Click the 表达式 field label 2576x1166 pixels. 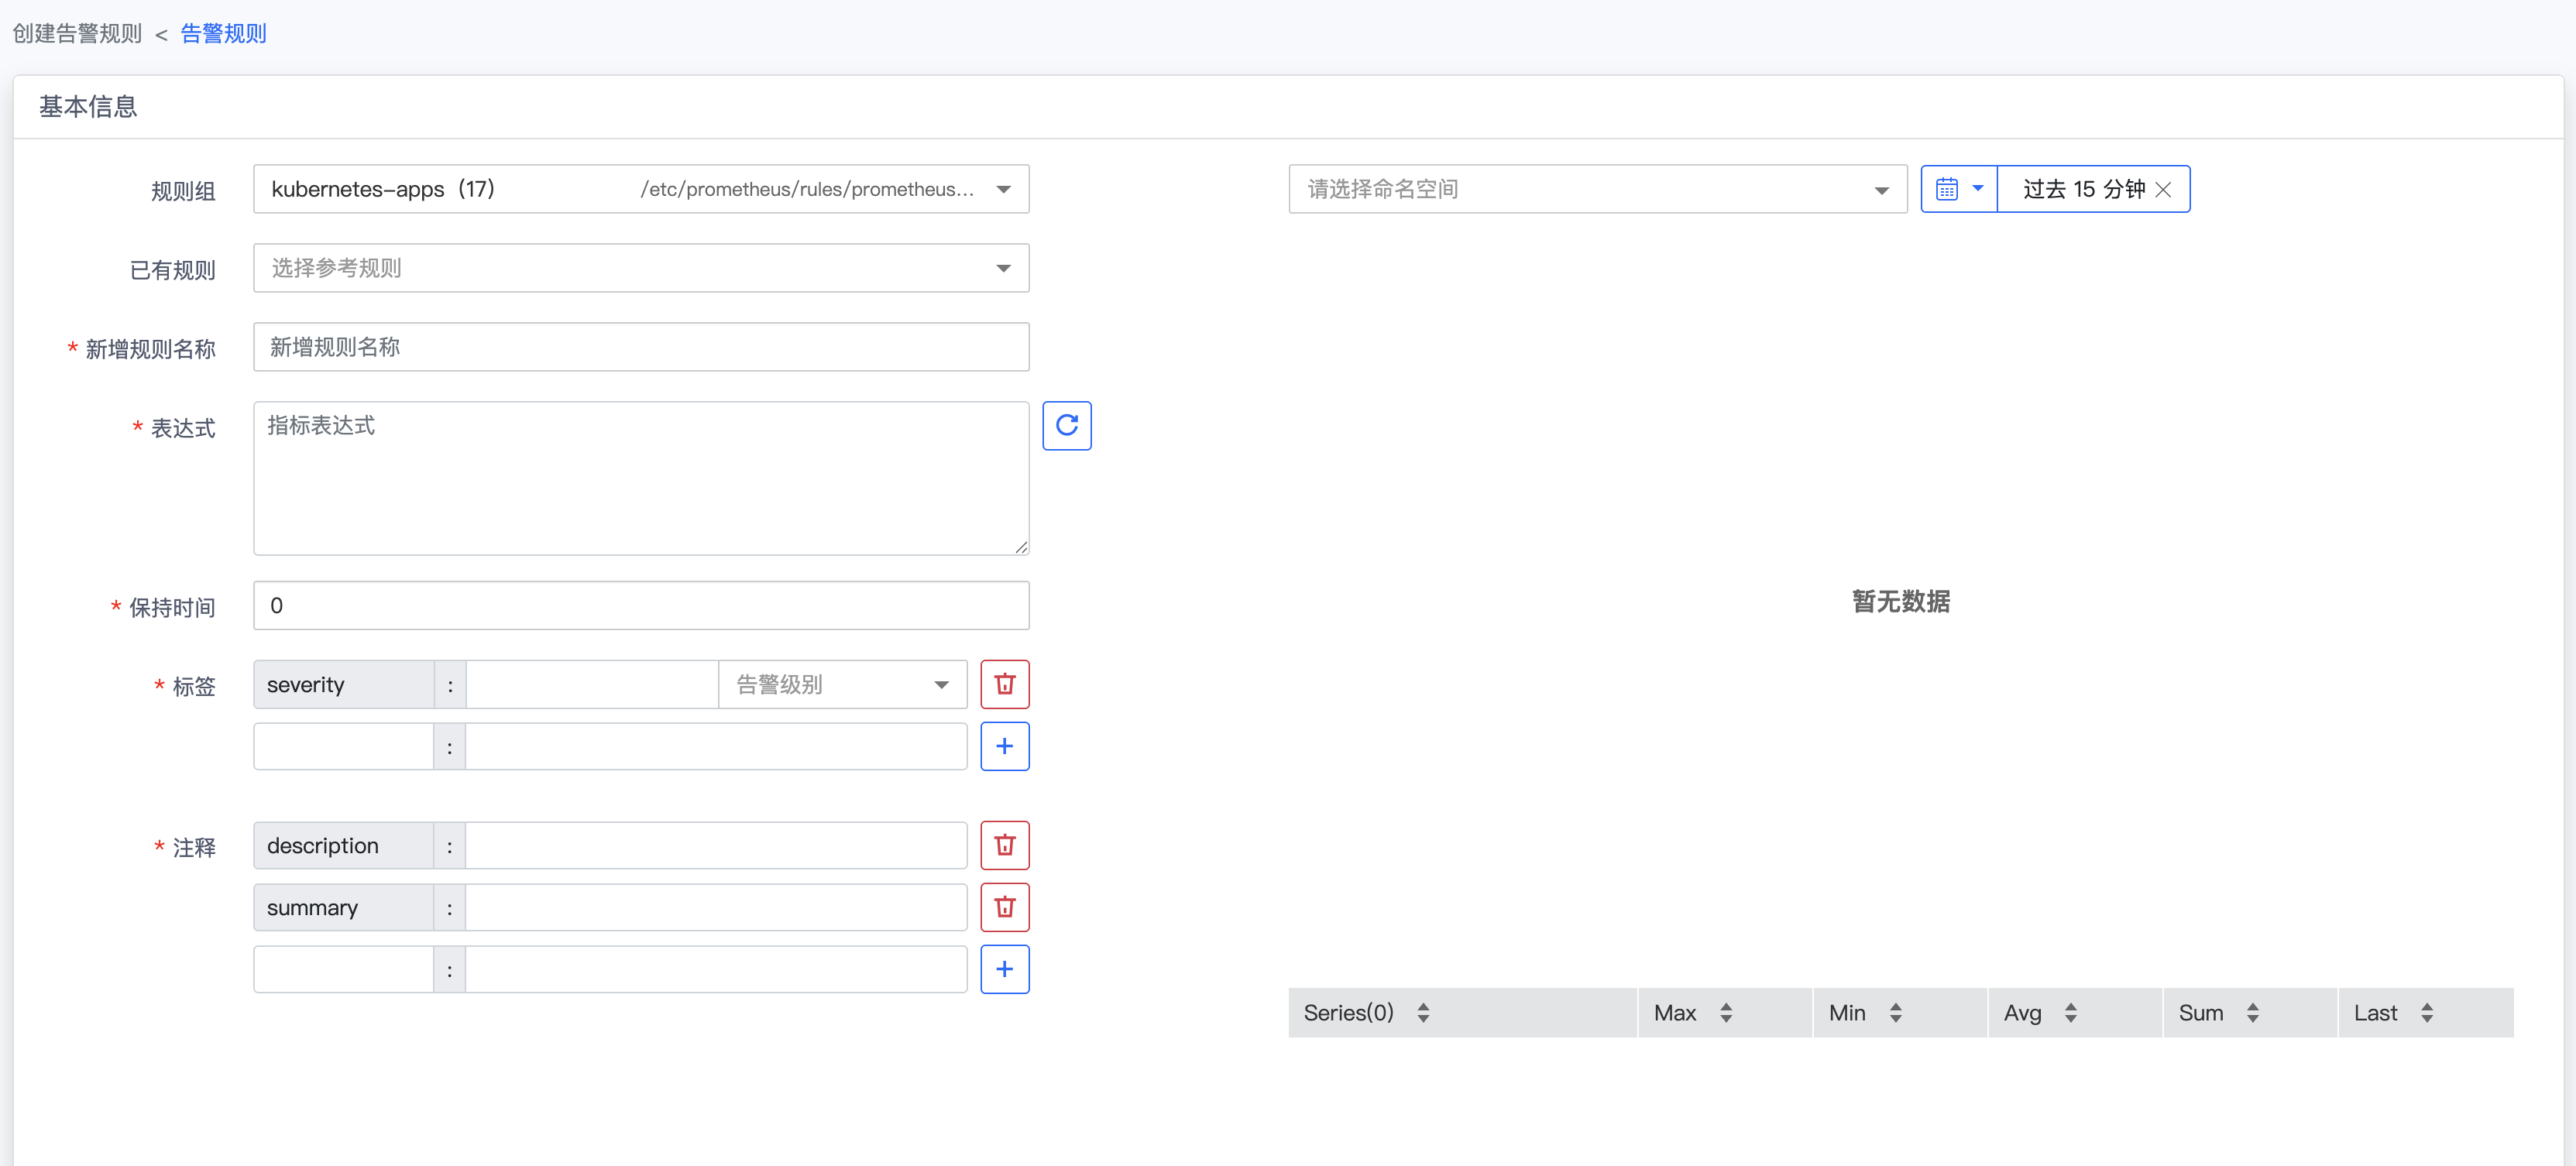(183, 428)
